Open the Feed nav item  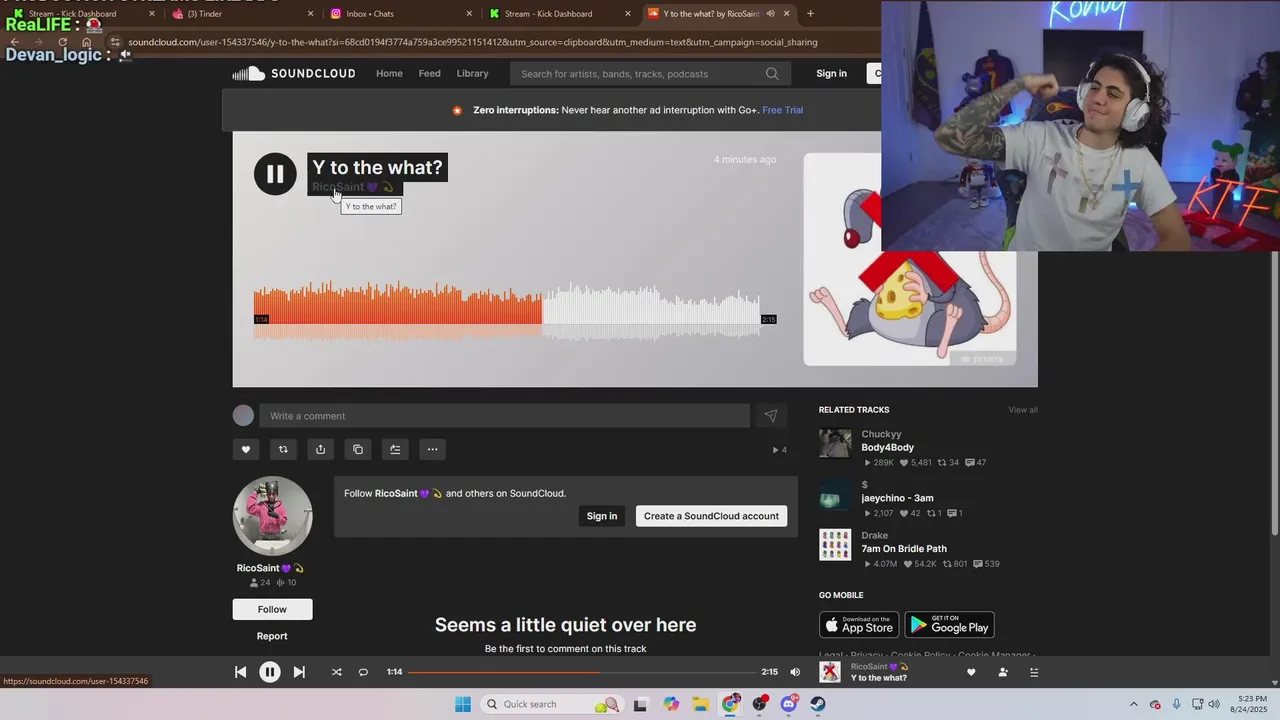429,74
